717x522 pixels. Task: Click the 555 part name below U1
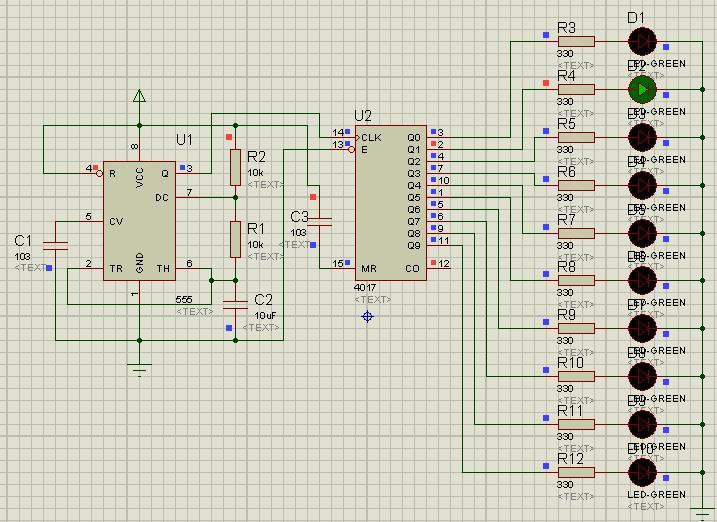[184, 299]
